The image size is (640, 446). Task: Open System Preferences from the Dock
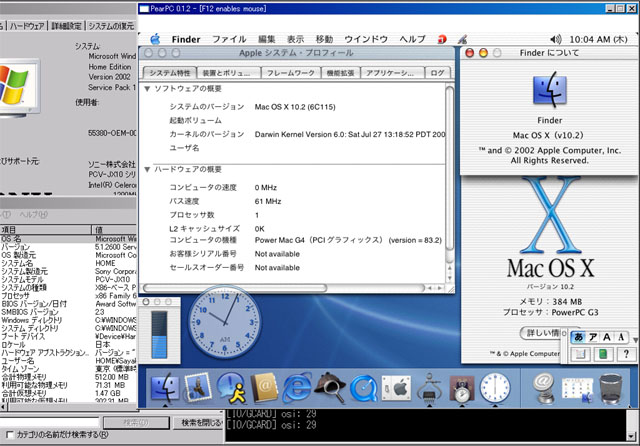[397, 388]
